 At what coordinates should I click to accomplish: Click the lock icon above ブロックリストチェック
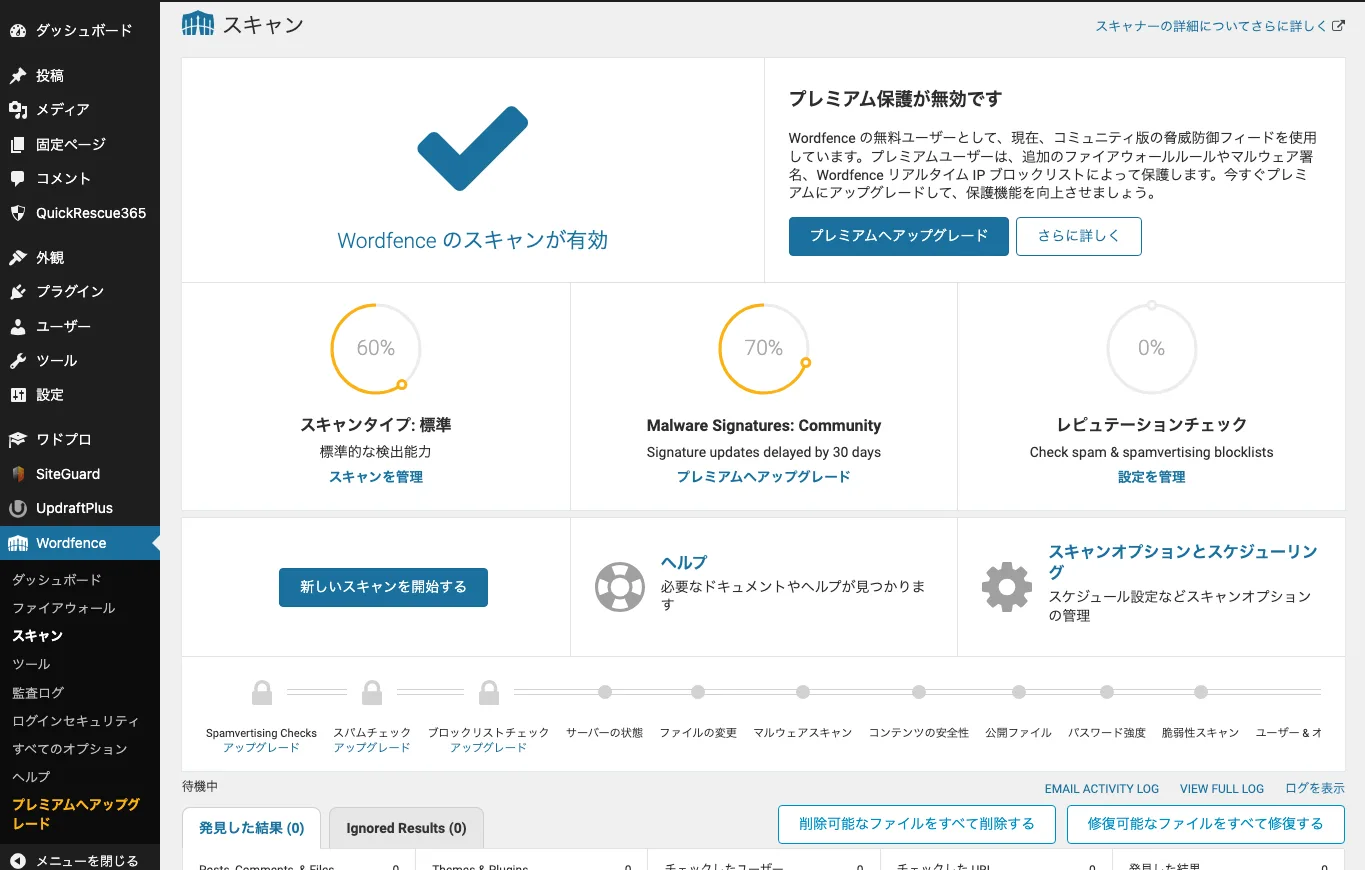point(489,692)
